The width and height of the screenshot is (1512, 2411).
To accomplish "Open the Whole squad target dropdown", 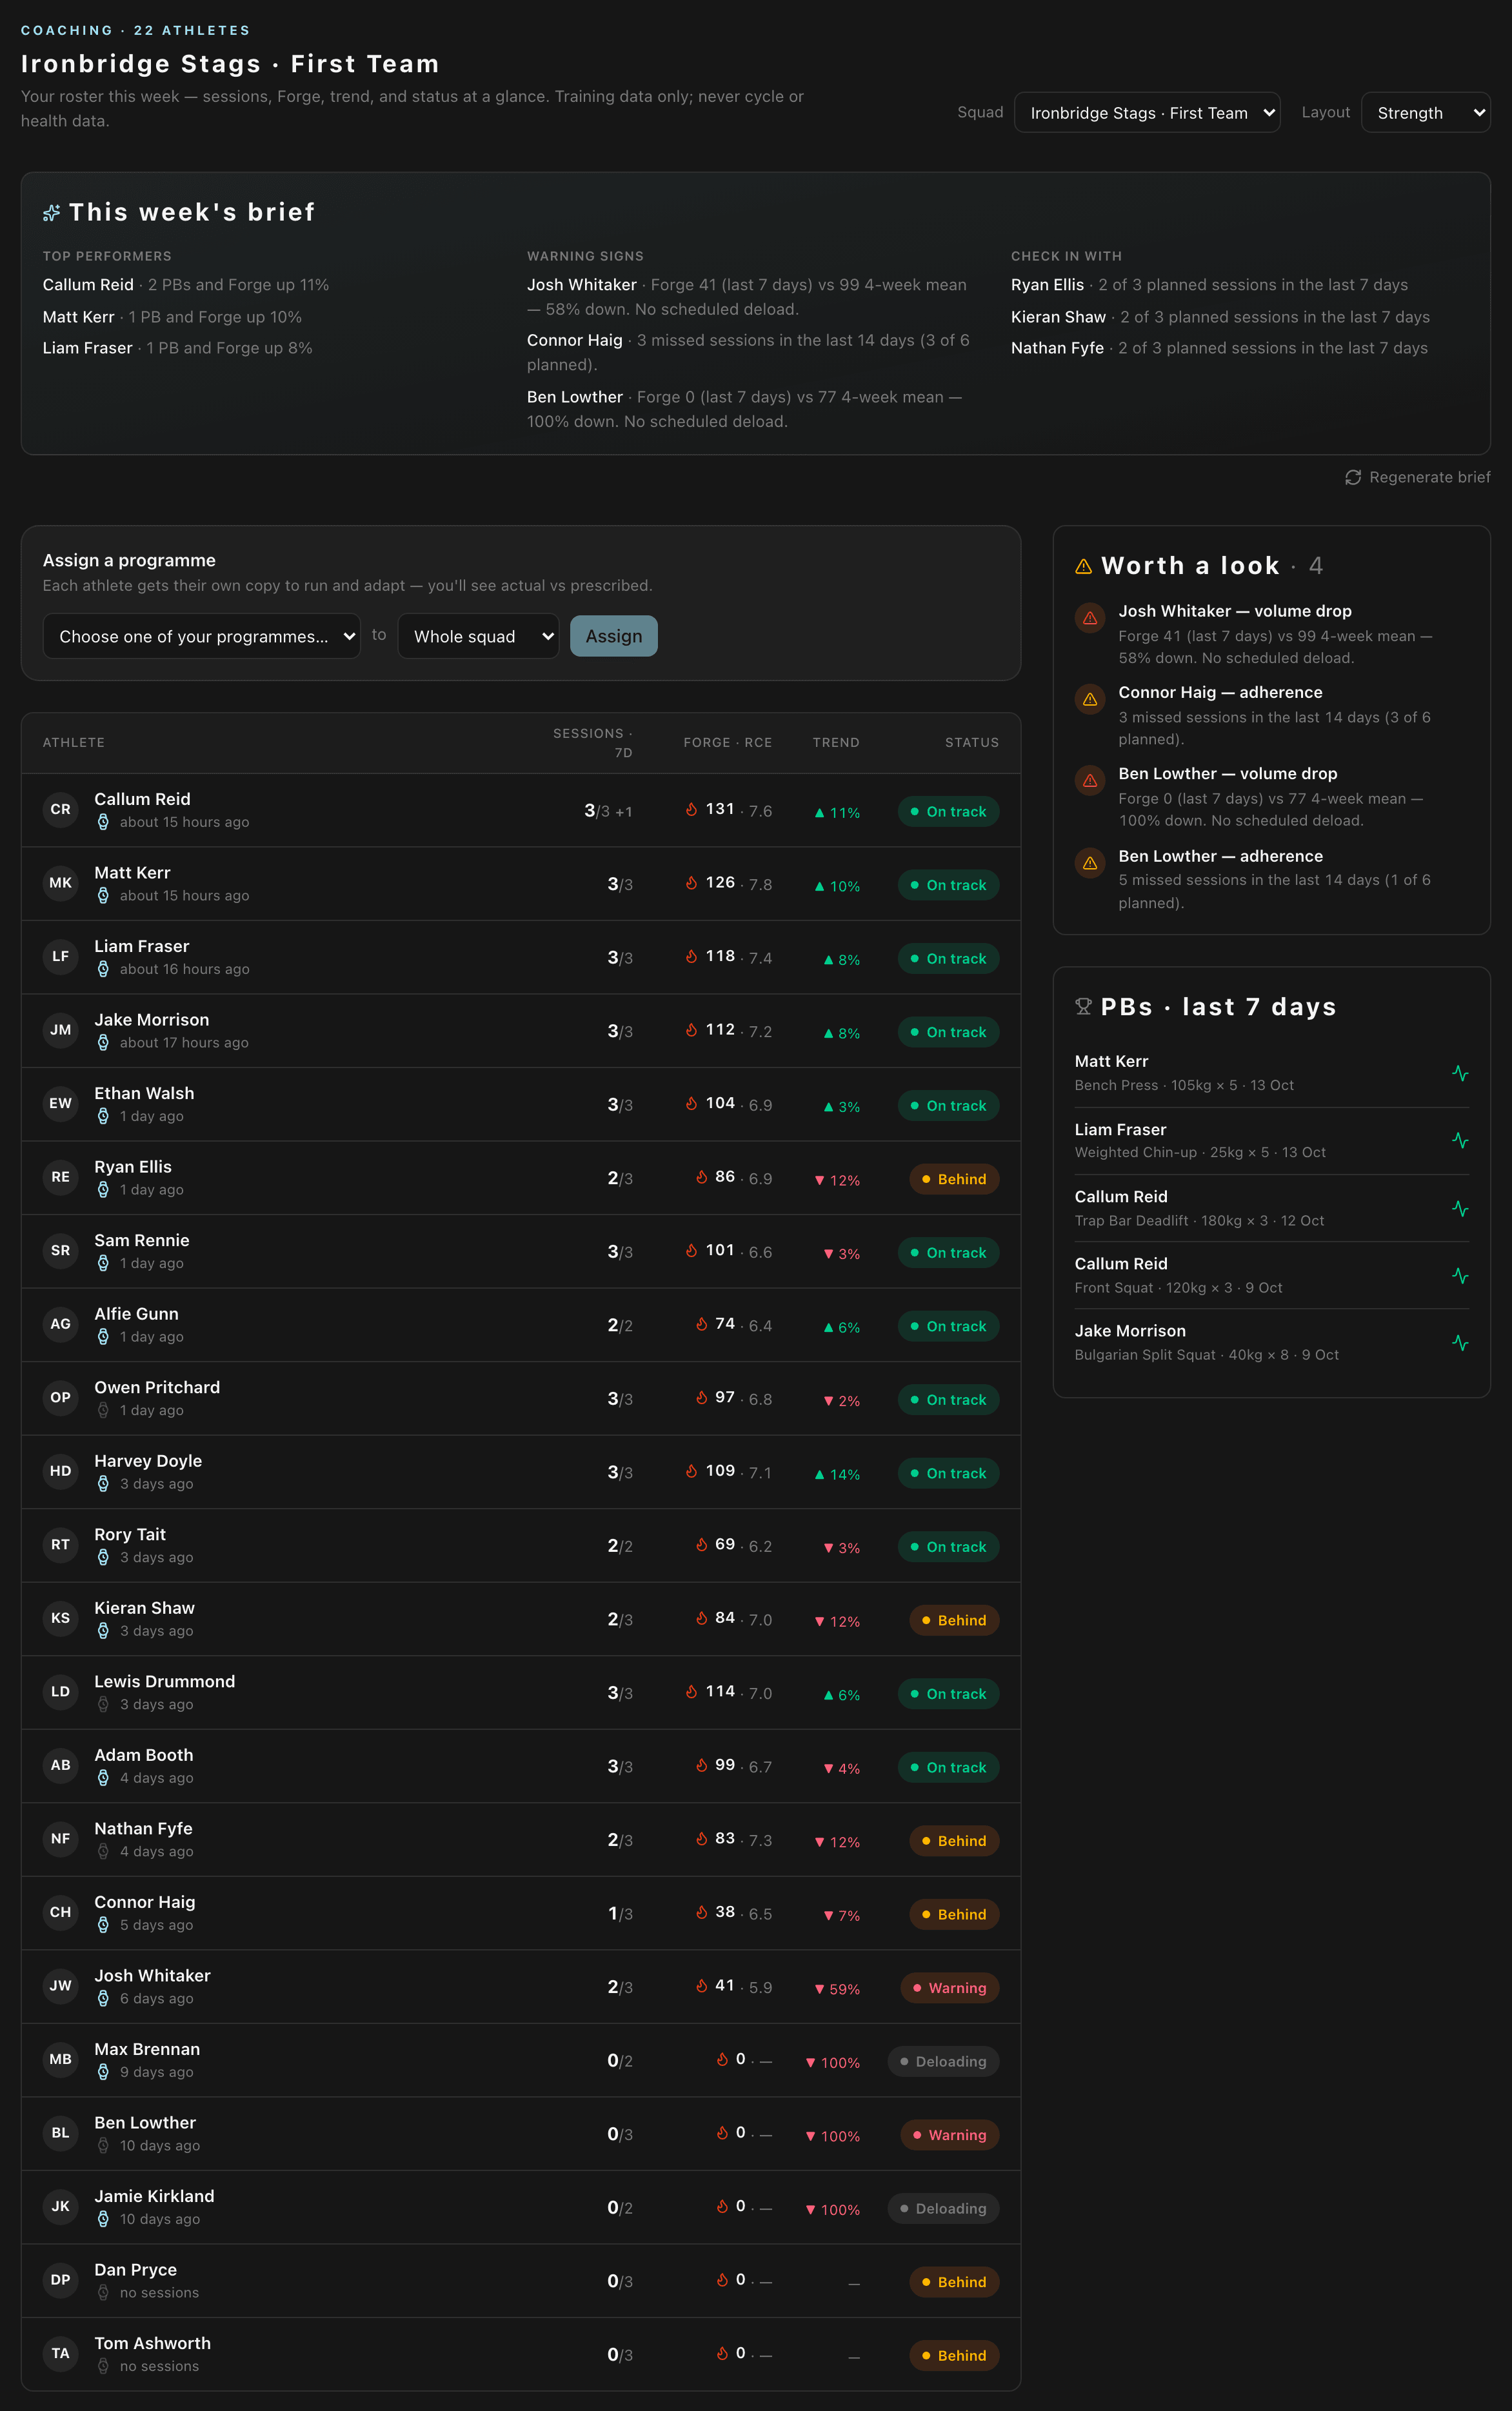I will [478, 636].
